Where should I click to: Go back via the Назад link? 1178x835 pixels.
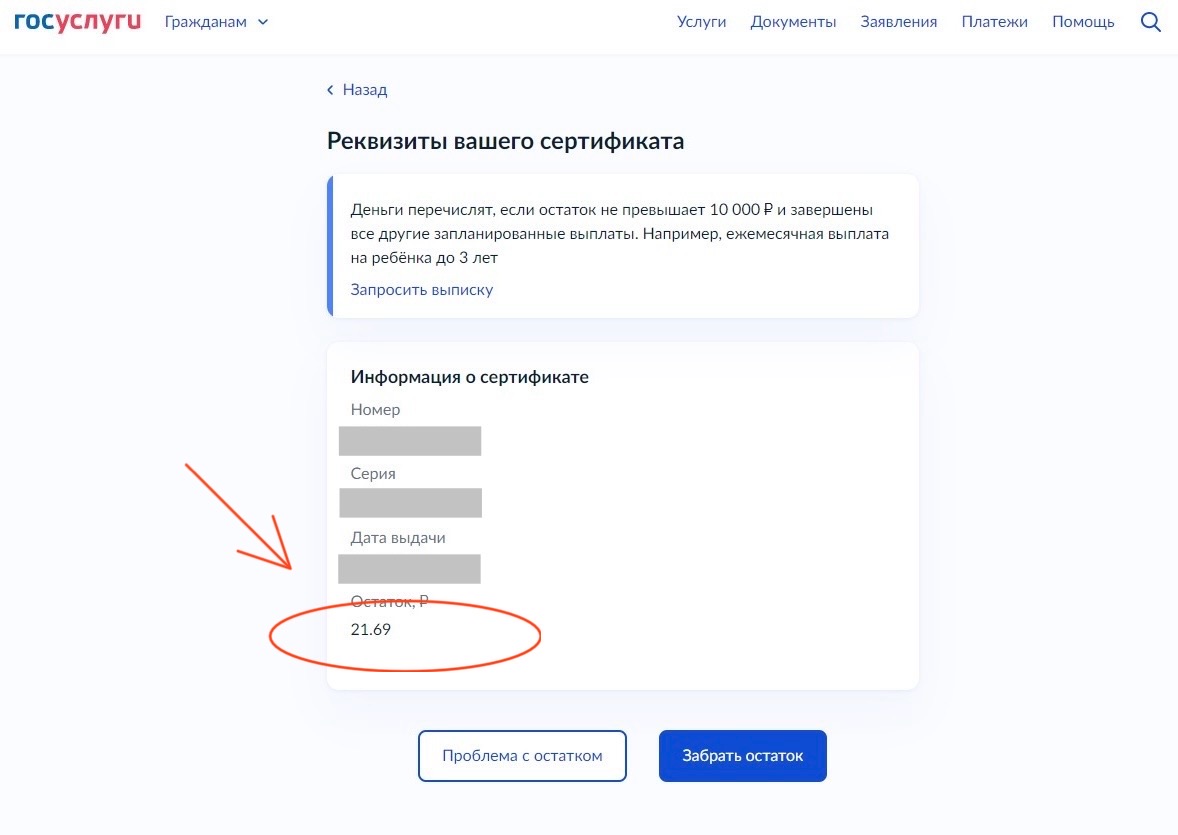[364, 89]
